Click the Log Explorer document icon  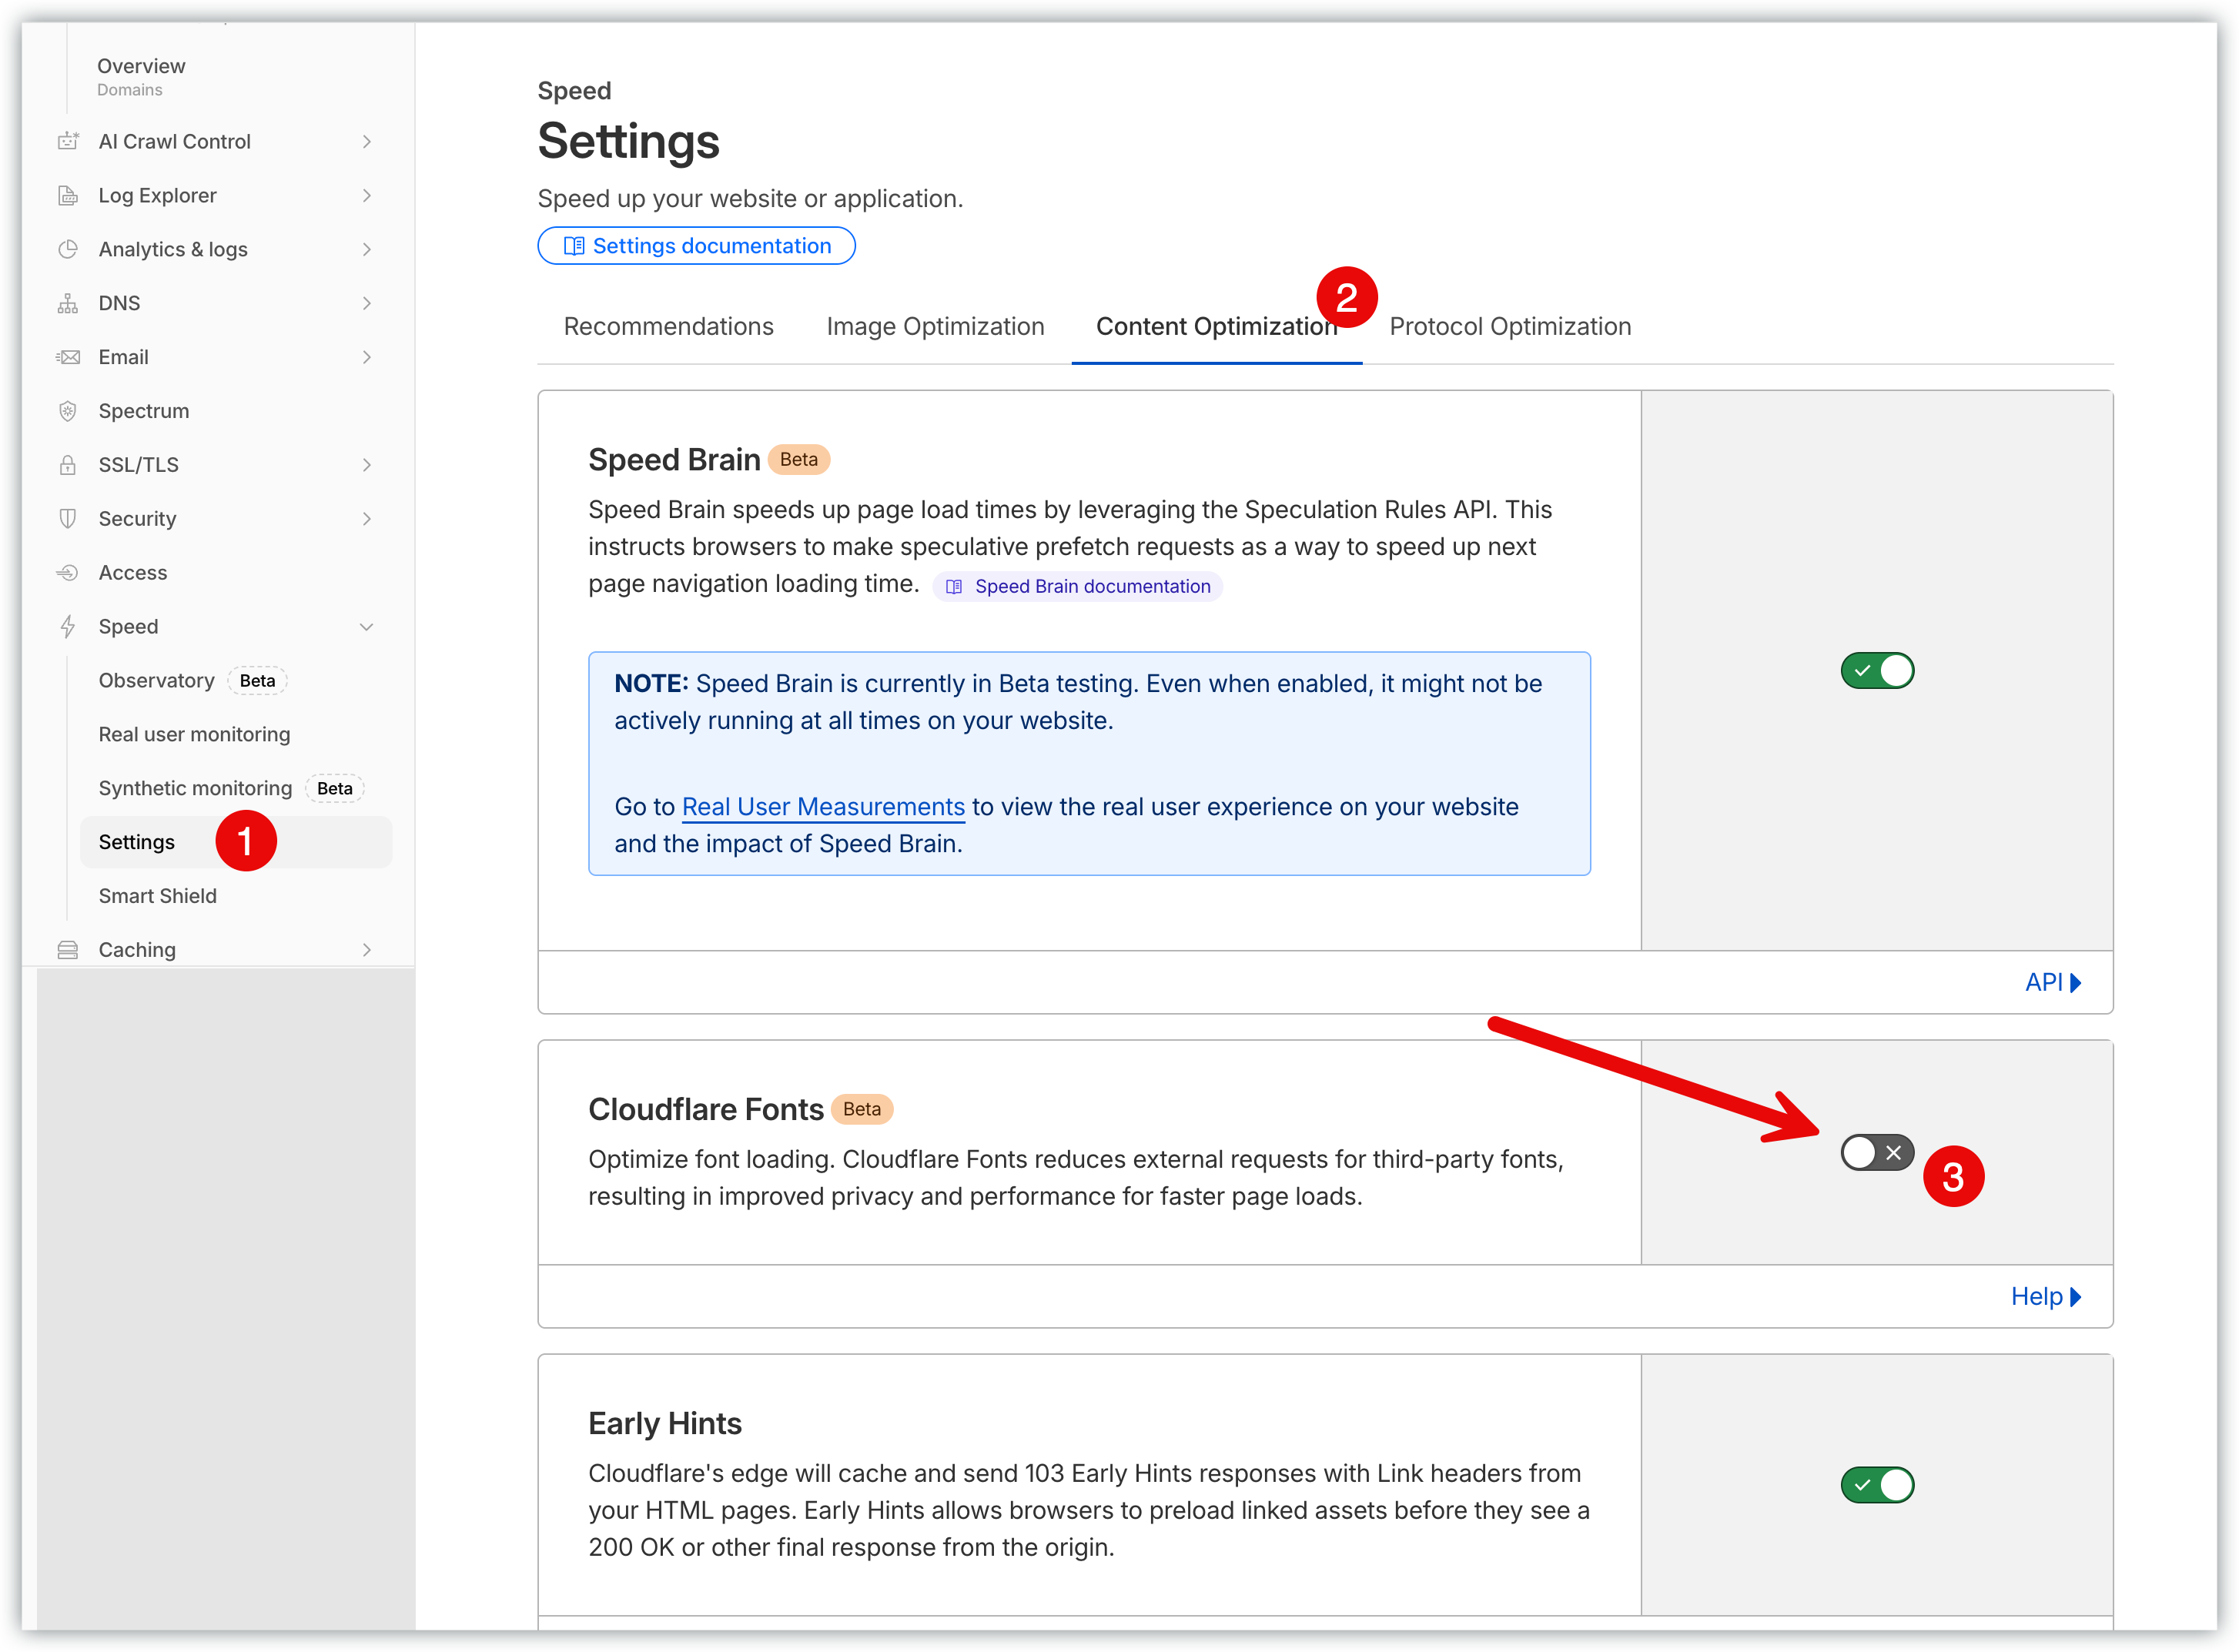(x=68, y=195)
